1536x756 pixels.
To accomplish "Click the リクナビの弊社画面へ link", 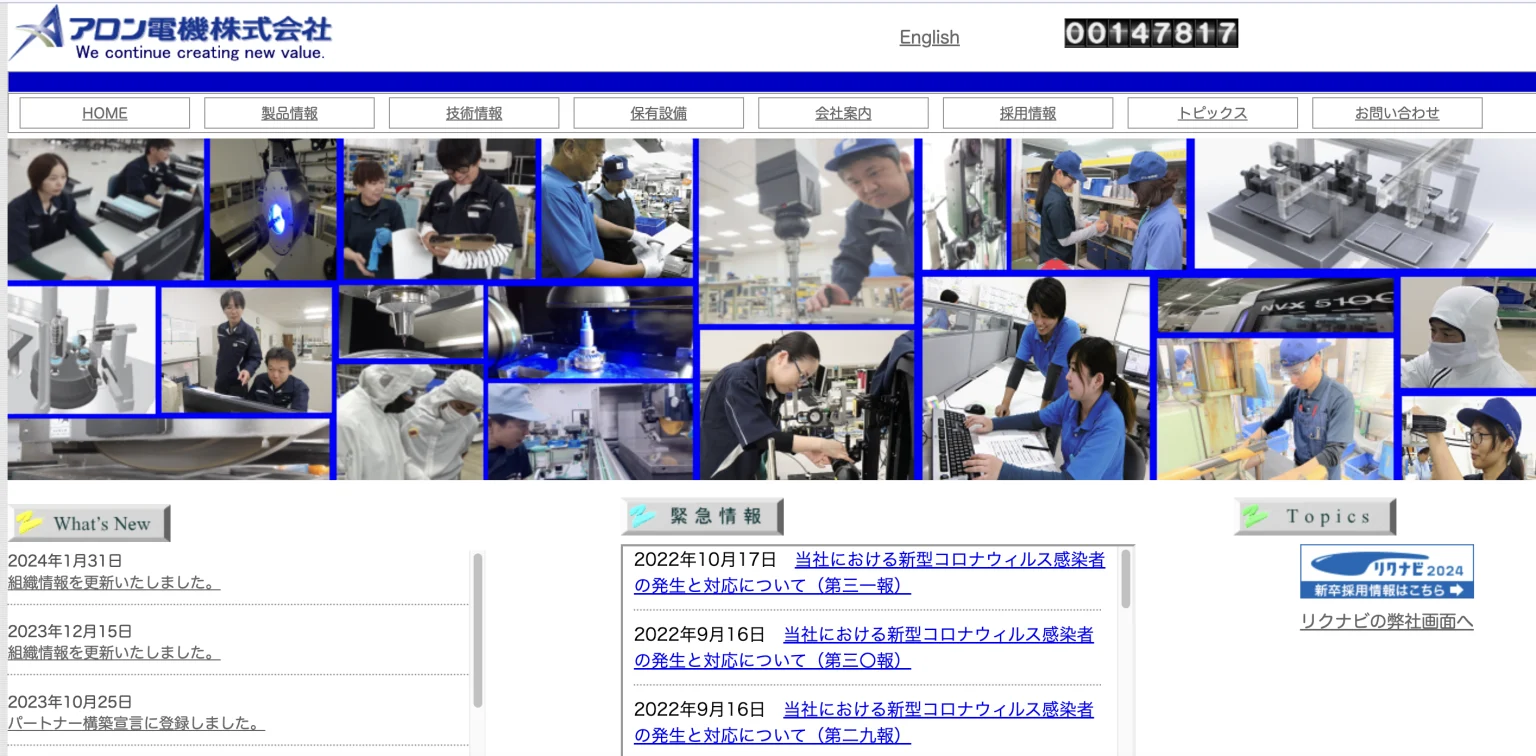I will pos(1386,621).
